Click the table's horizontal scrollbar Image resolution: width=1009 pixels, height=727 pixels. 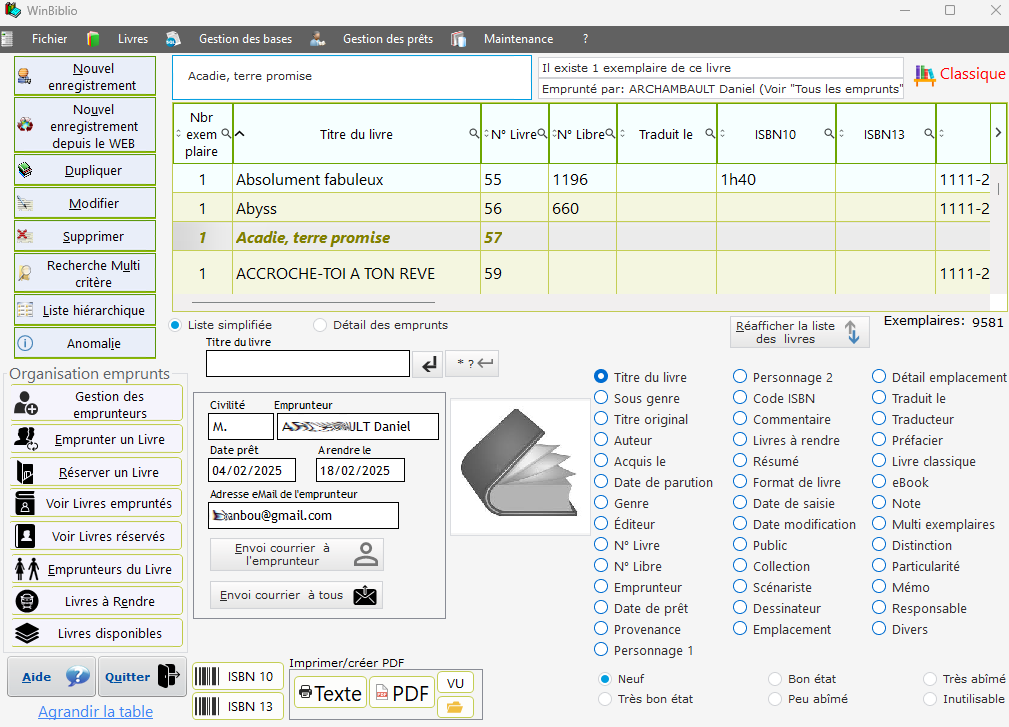(313, 302)
